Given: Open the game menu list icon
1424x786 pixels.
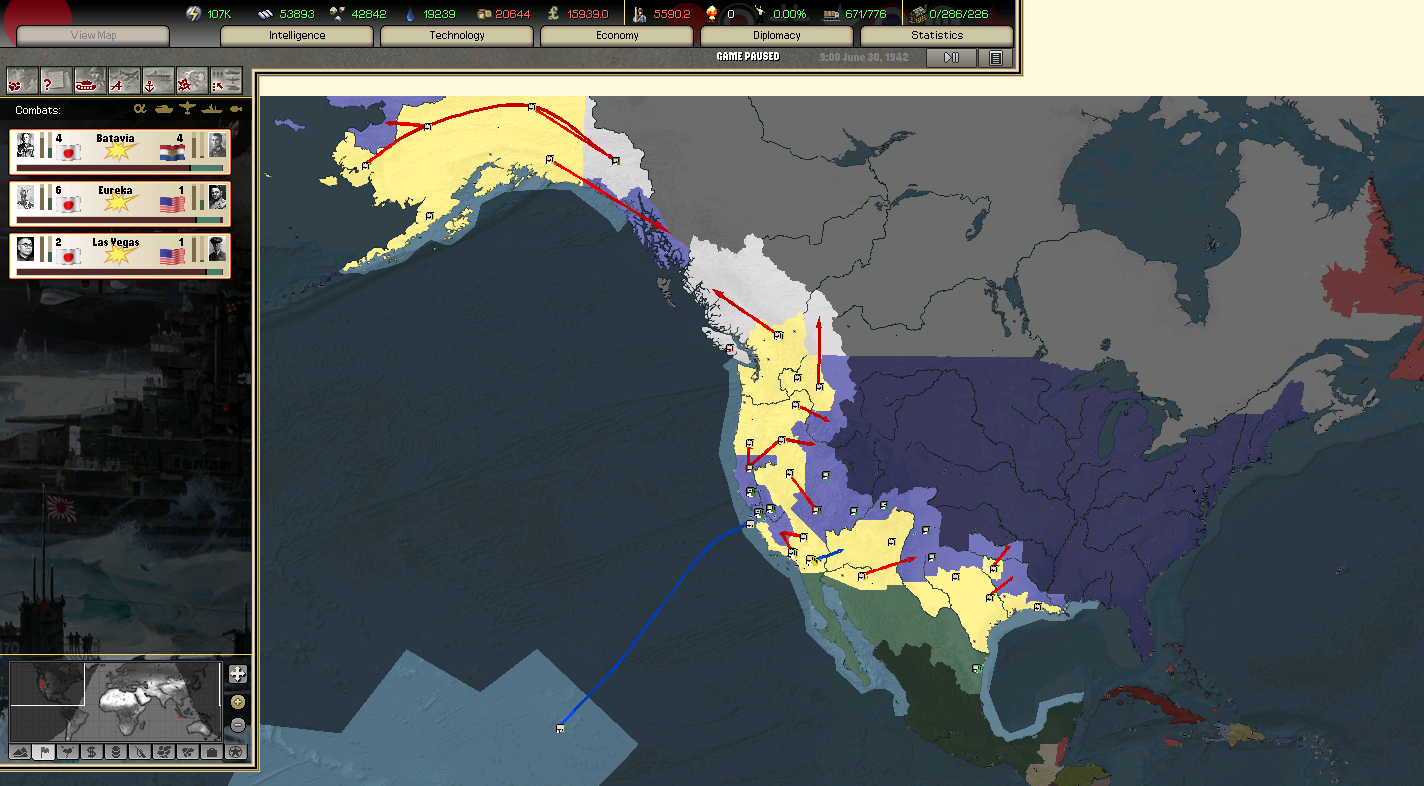Looking at the screenshot, I should click(x=995, y=58).
